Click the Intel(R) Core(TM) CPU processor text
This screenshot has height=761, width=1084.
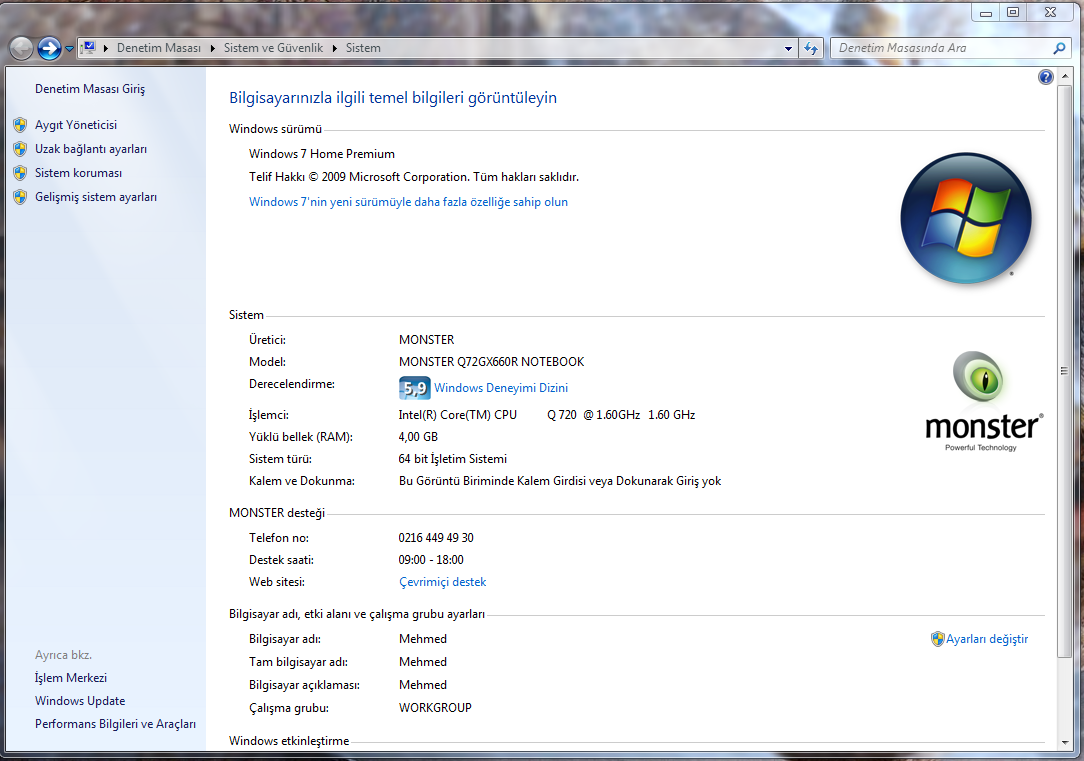(x=547, y=415)
